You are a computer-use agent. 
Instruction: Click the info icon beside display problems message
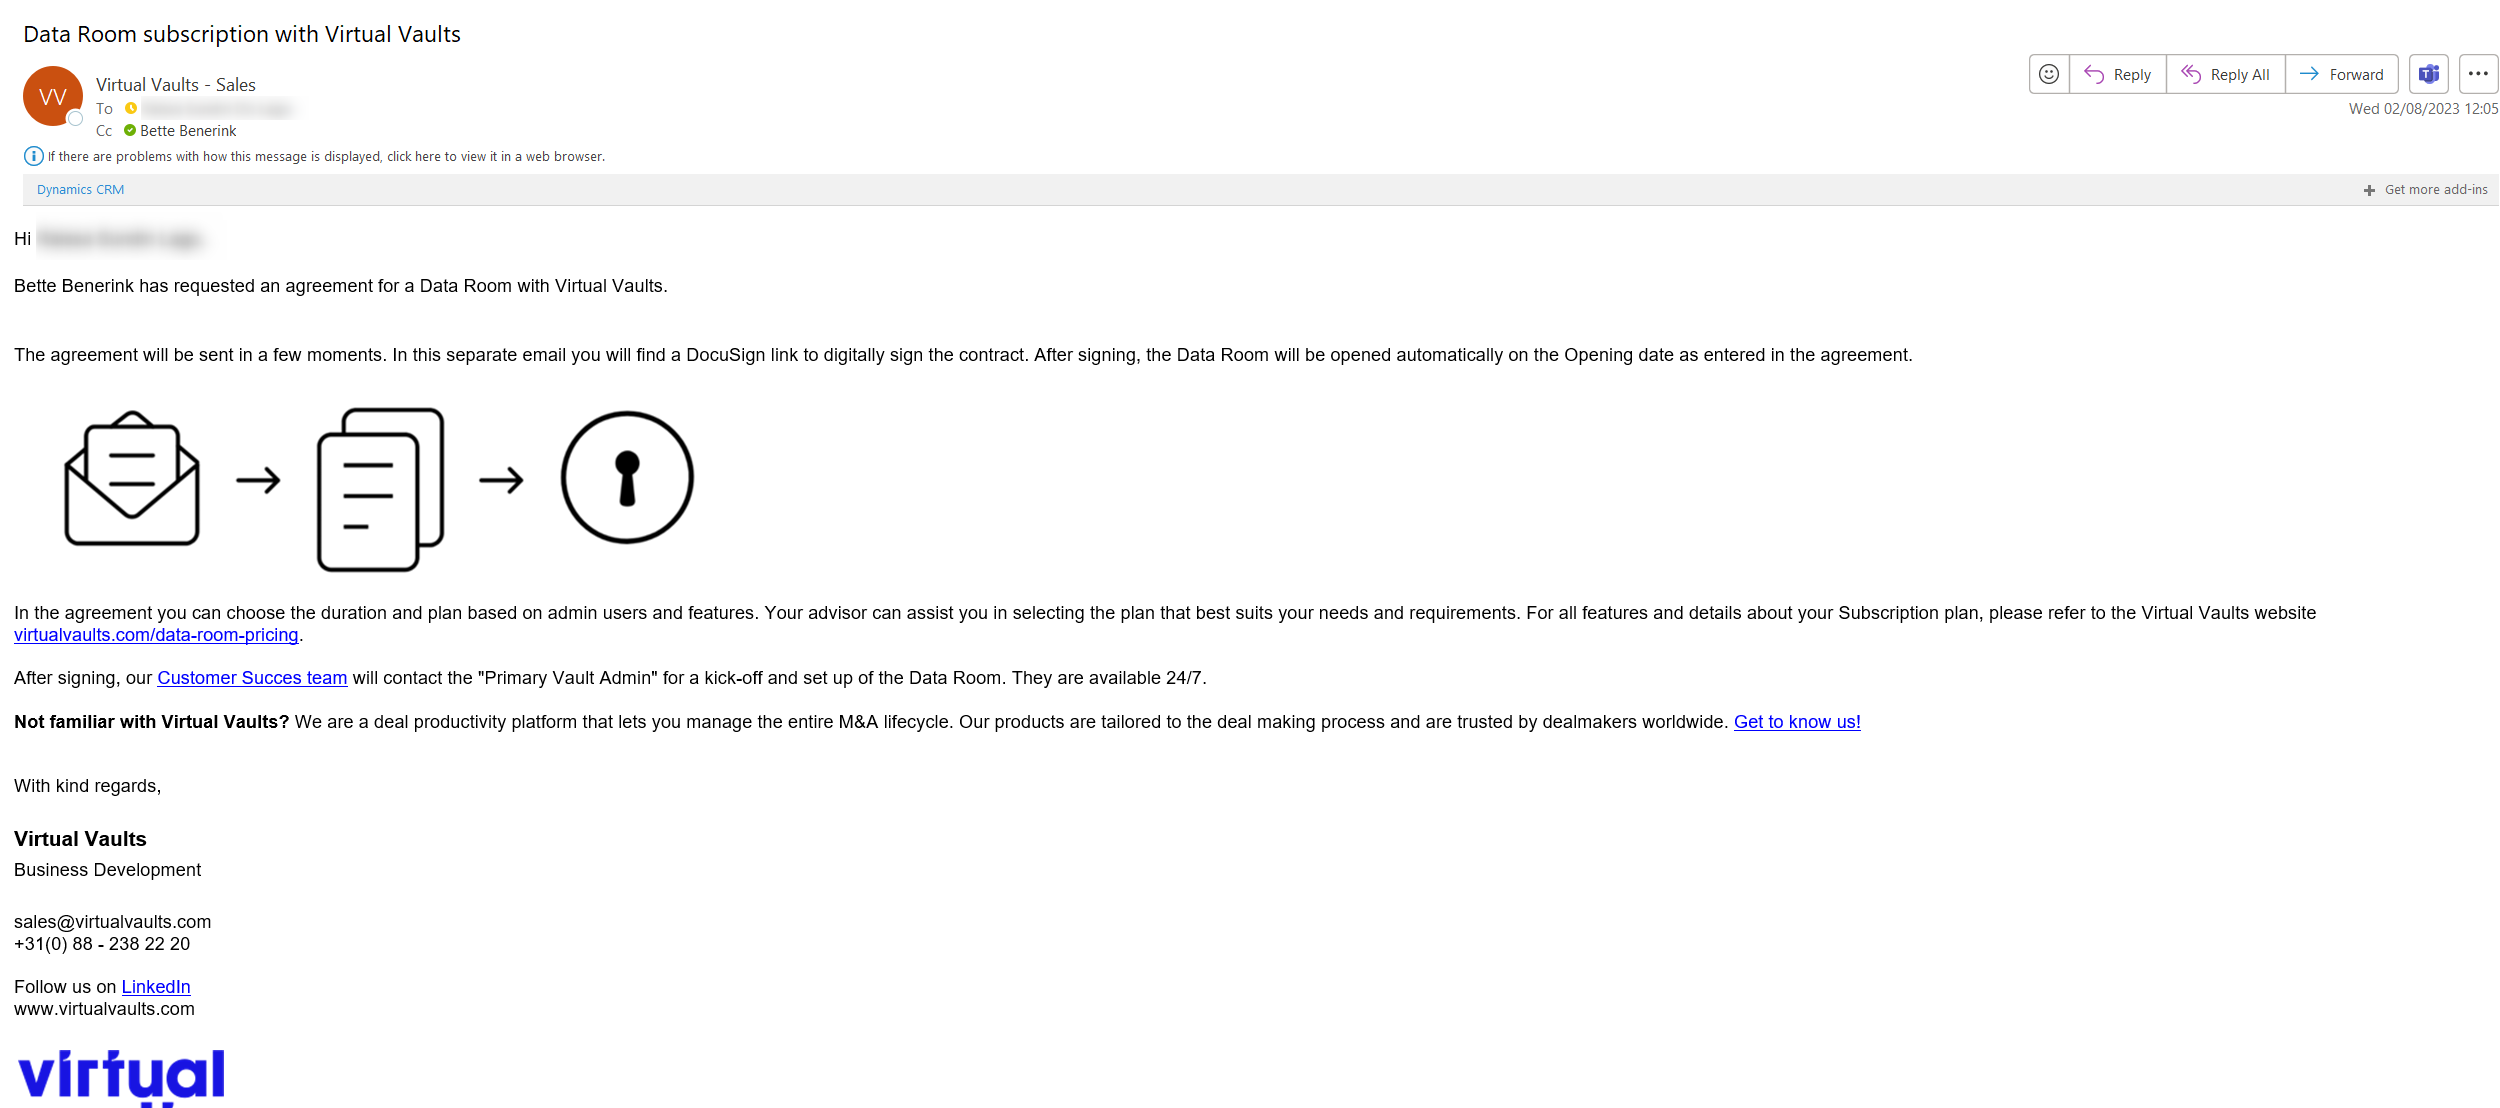point(33,156)
